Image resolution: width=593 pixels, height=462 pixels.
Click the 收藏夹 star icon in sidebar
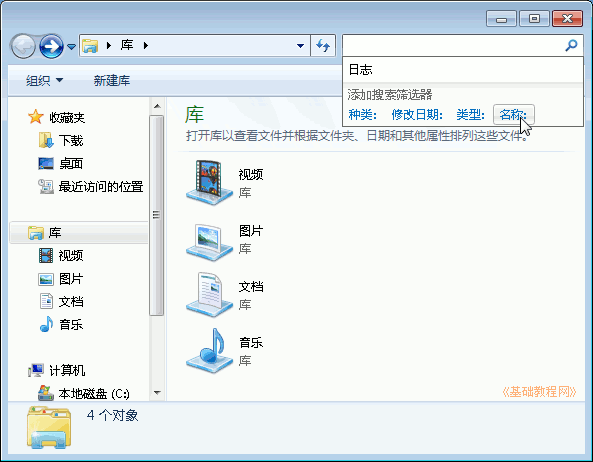pos(36,117)
